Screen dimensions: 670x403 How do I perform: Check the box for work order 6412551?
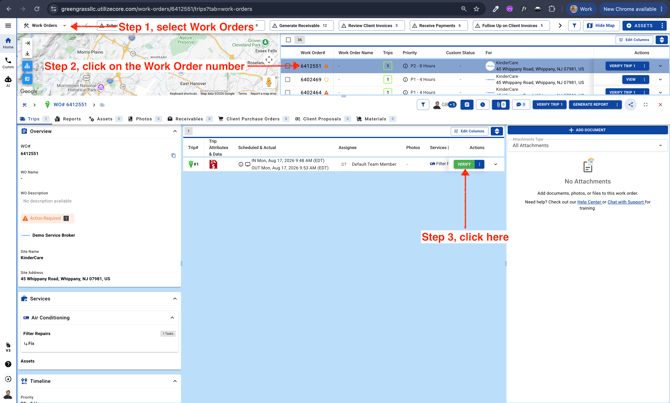coord(288,66)
